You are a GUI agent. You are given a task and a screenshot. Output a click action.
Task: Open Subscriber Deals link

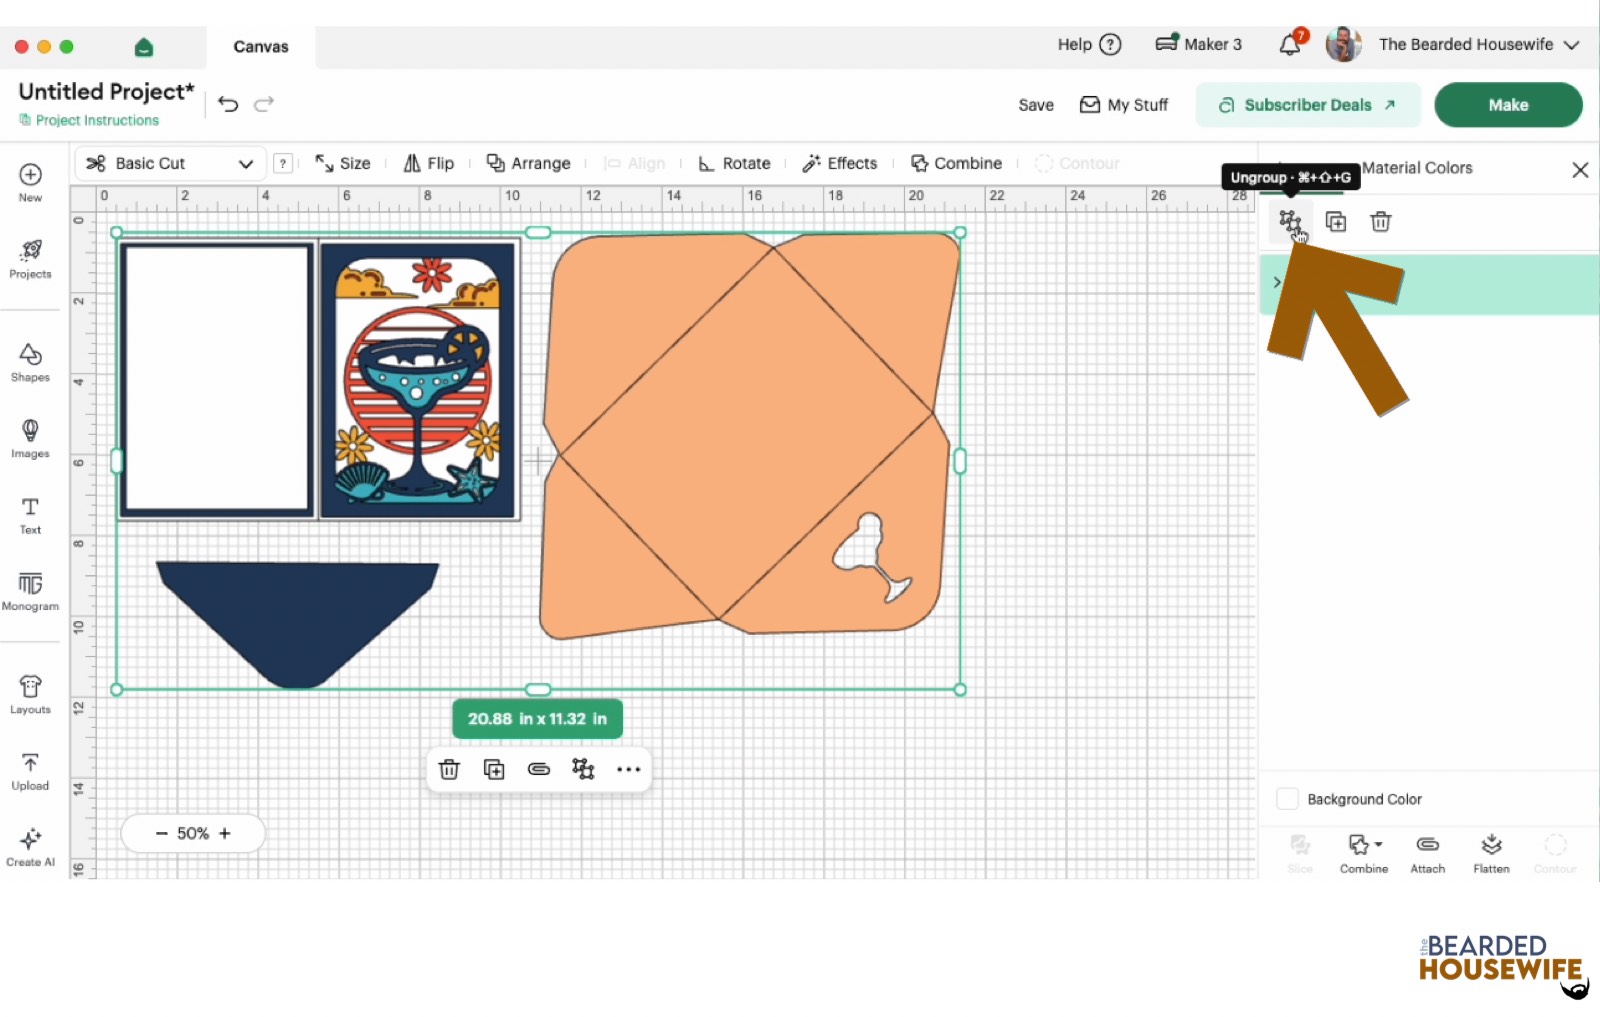coord(1308,105)
